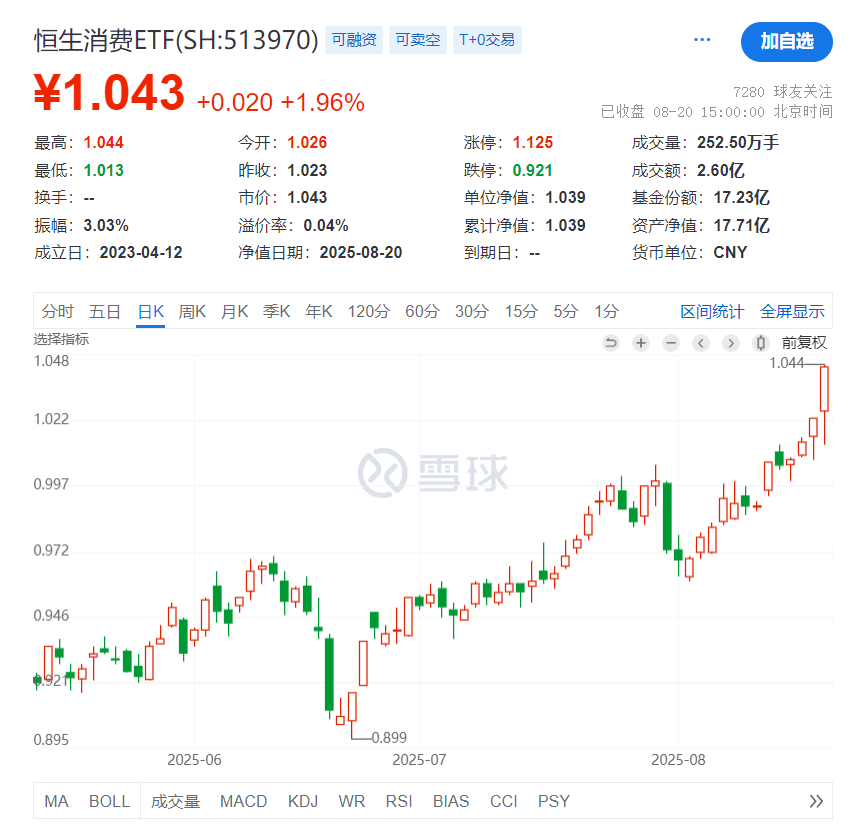Select the 5分 chart tab
The height and width of the screenshot is (831, 860).
565,312
